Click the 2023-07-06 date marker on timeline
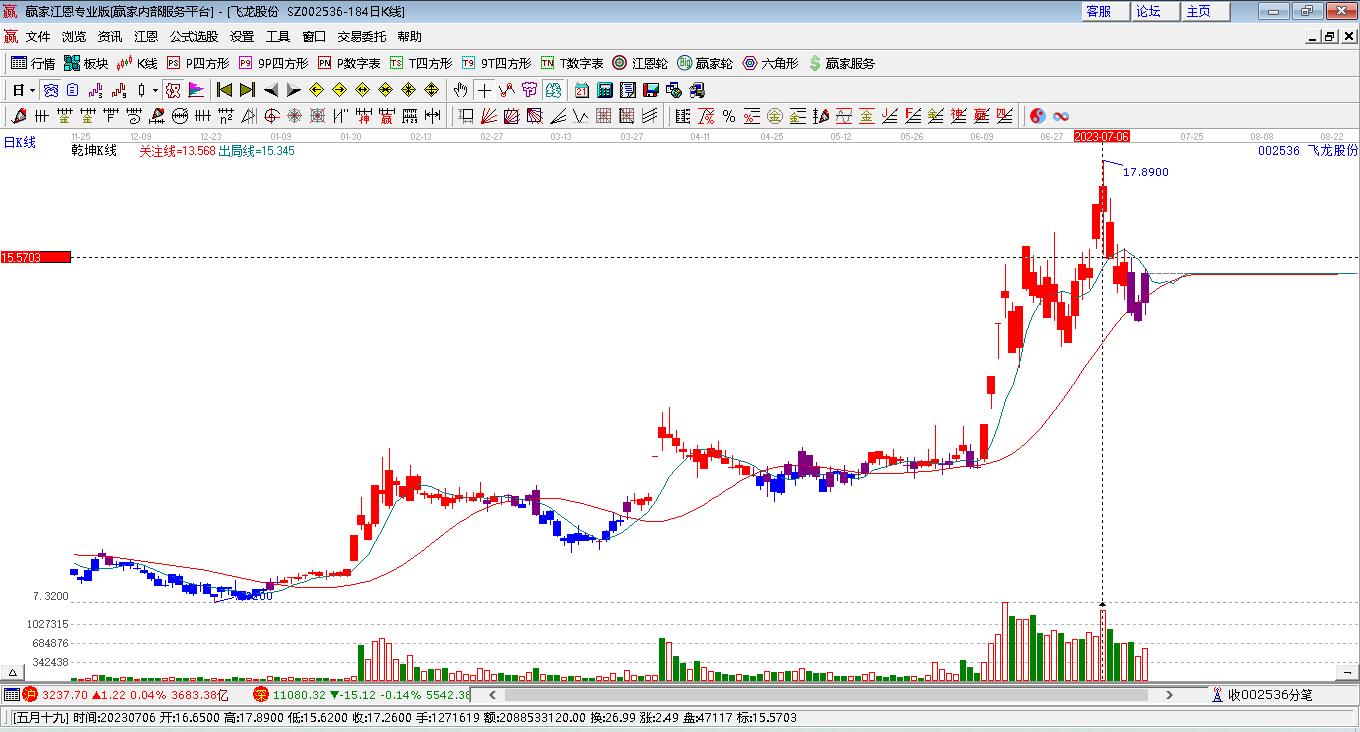 (x=1101, y=136)
